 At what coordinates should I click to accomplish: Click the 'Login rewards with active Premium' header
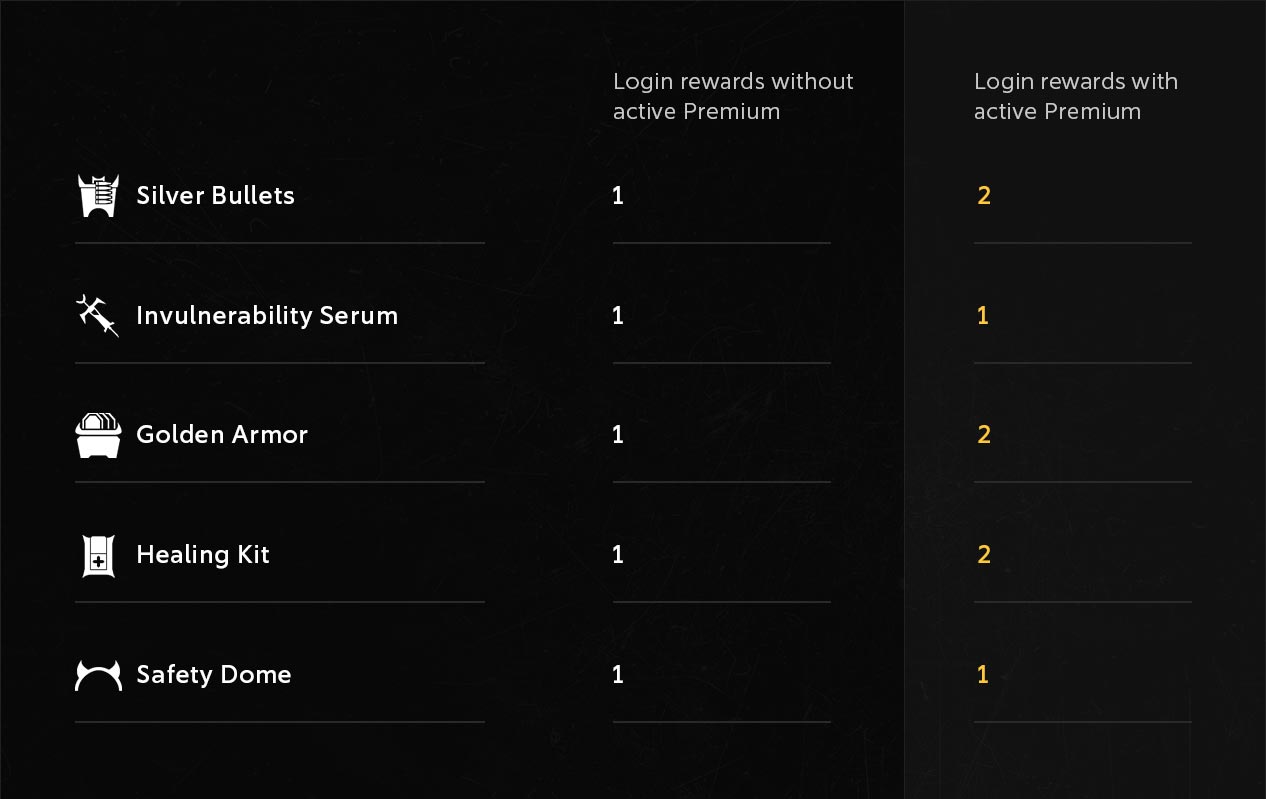tap(1076, 96)
